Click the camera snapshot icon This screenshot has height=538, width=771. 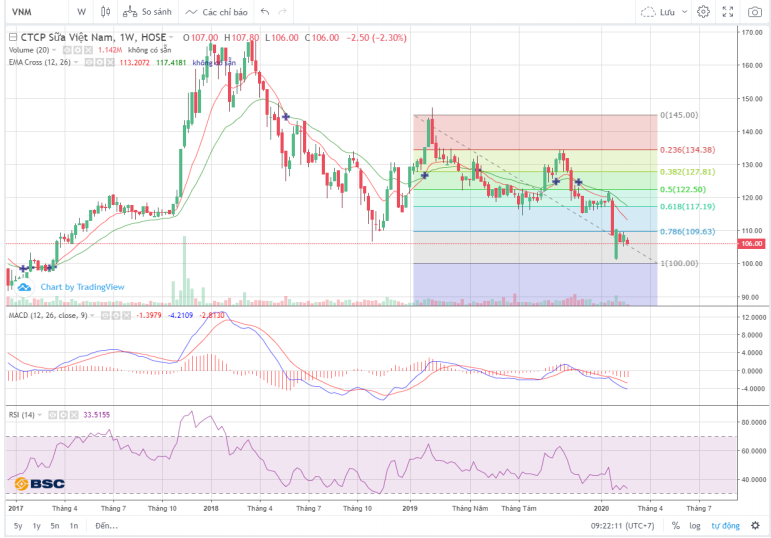click(x=755, y=12)
